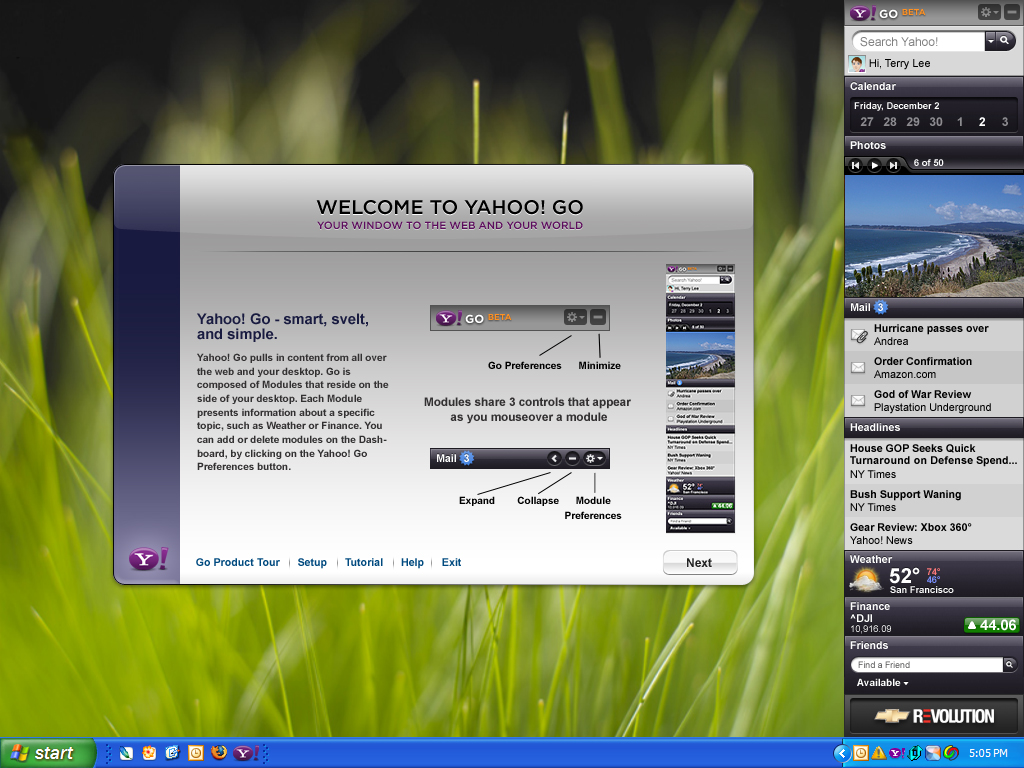Screen dimensions: 1024x768
Task: Open the Help link in welcome dialog
Action: 412,562
